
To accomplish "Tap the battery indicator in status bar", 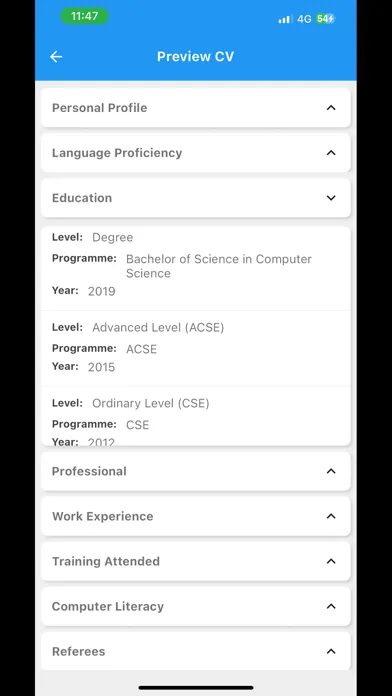I will 325,19.
